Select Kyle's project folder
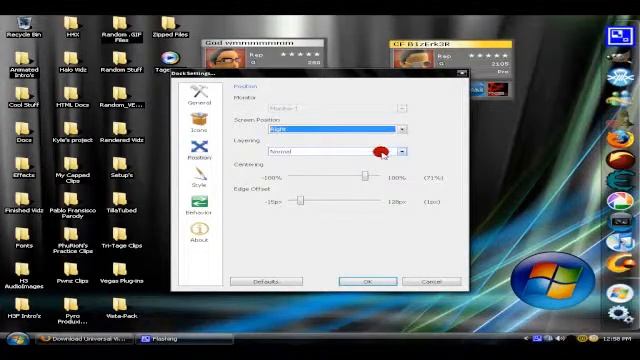Screen dimensions: 640x360 [73, 132]
